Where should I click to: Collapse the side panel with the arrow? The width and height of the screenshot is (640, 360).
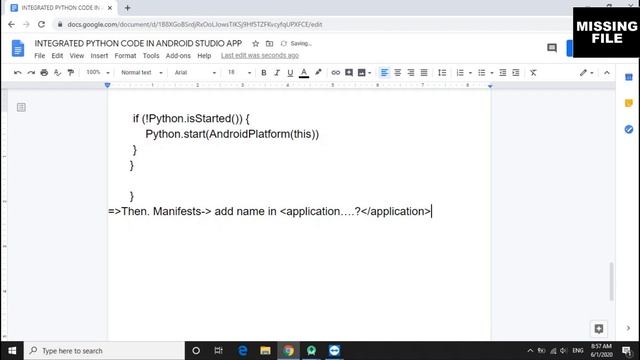click(x=628, y=328)
